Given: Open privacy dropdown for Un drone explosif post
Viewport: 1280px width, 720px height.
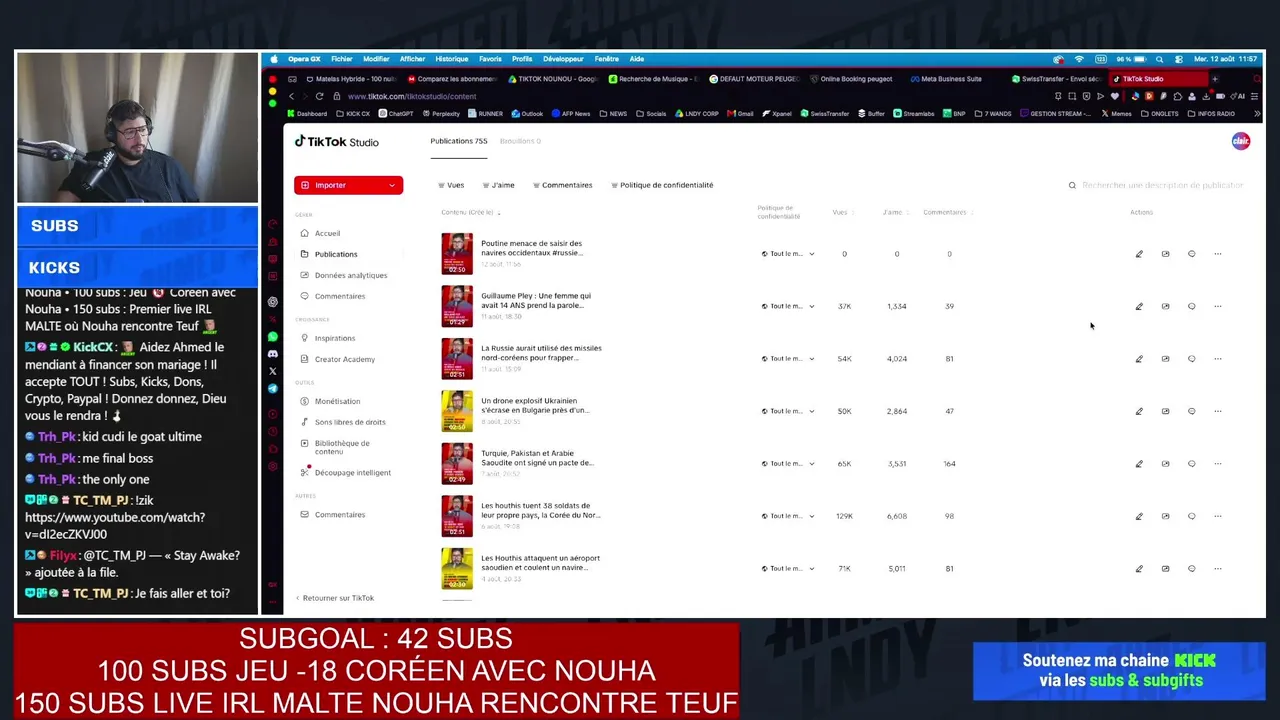Looking at the screenshot, I should point(788,411).
